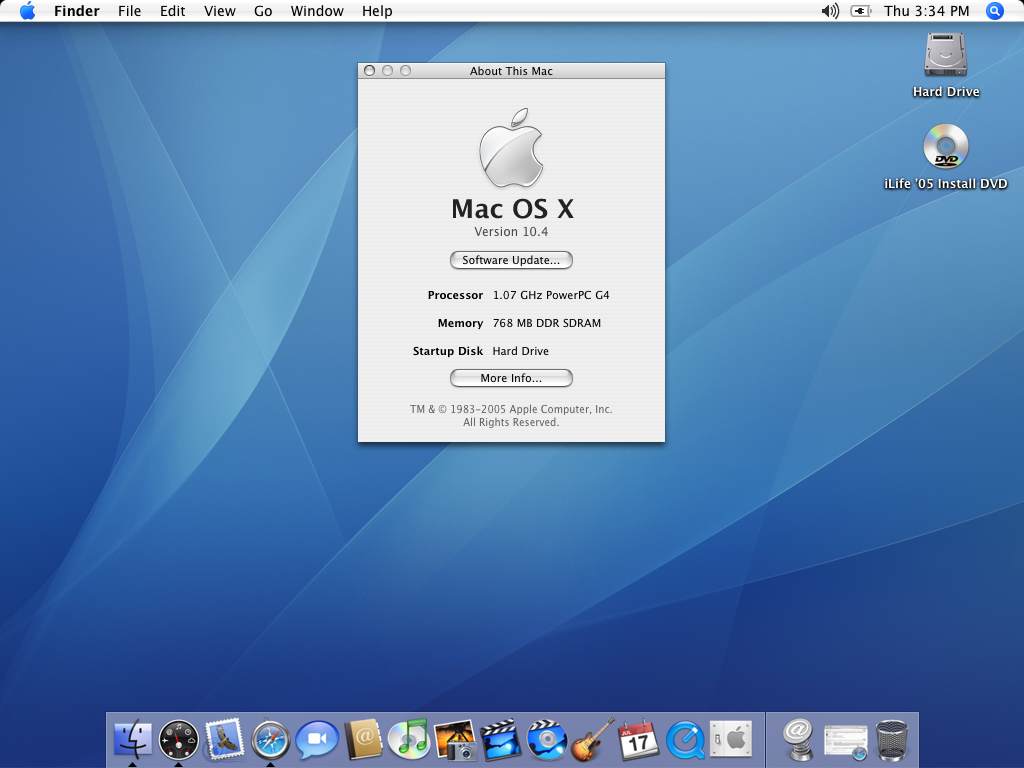Click the Software Update... button
Screen dimensions: 1024x768
[x=511, y=260]
